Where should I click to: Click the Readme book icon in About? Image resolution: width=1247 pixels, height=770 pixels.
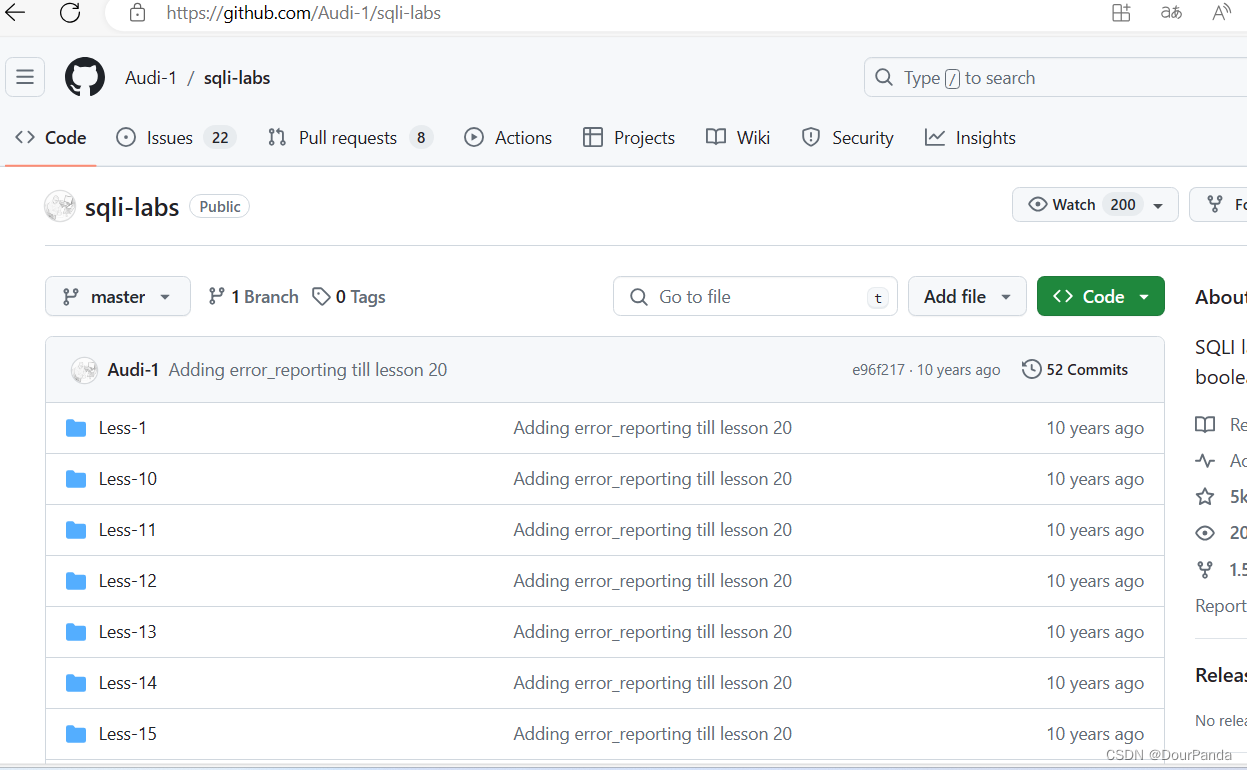[x=1206, y=425]
